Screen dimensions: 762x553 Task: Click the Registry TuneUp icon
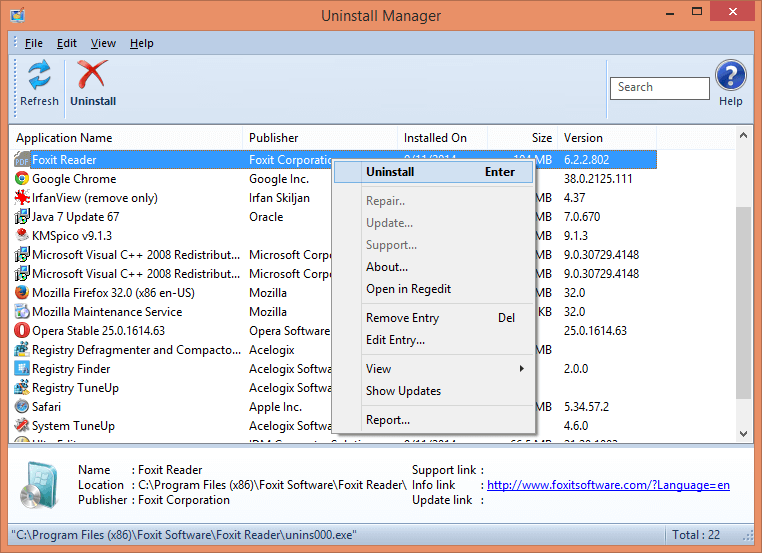[22, 387]
